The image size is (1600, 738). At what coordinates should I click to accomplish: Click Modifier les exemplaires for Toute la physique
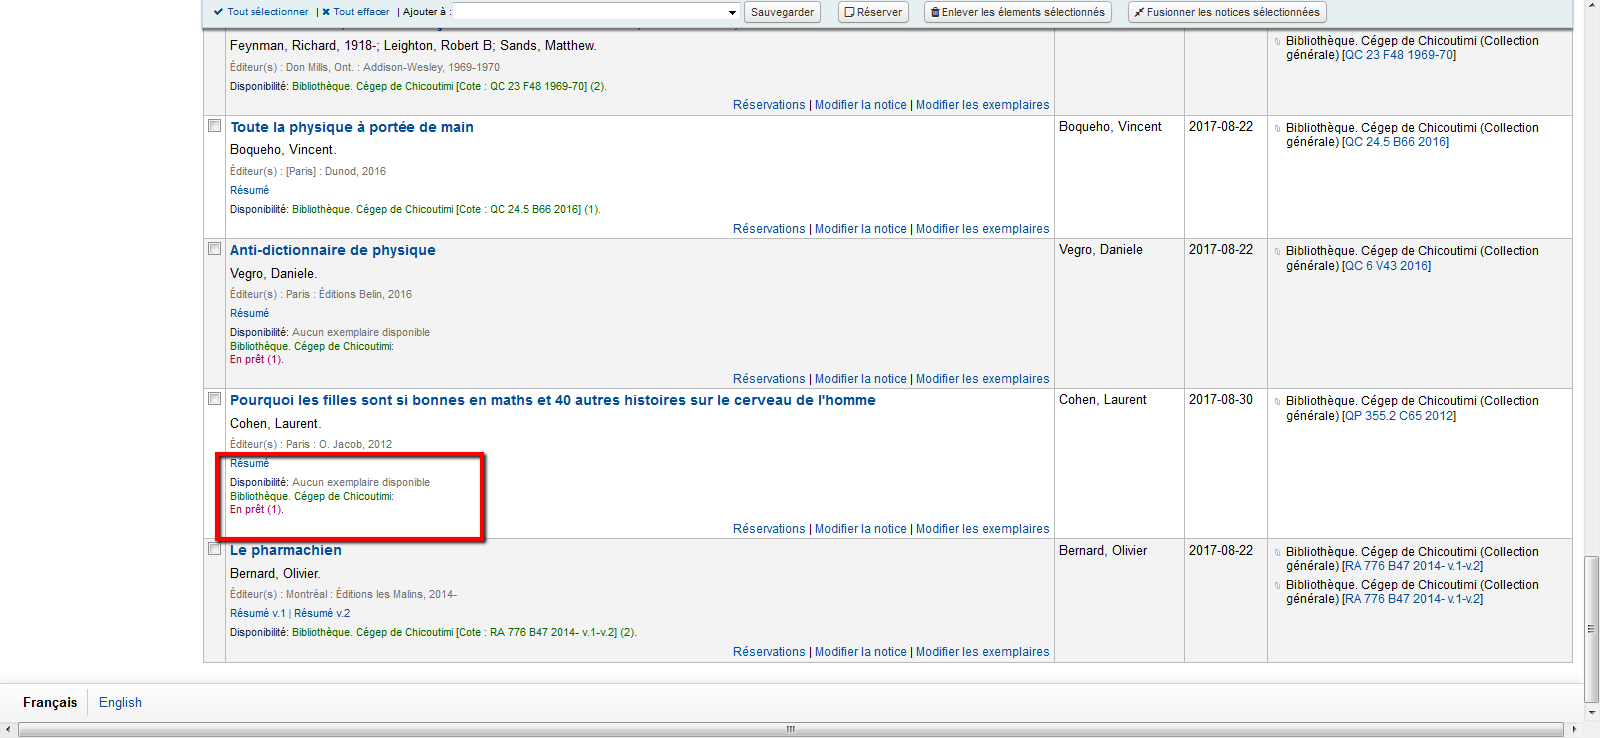coord(983,229)
